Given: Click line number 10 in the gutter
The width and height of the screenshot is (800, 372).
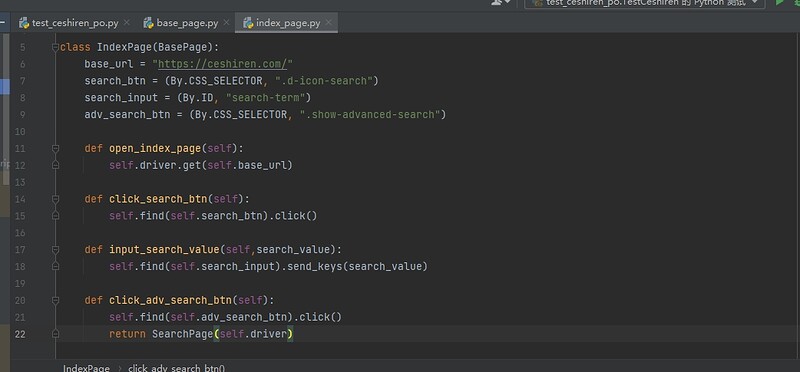Looking at the screenshot, I should tap(20, 132).
